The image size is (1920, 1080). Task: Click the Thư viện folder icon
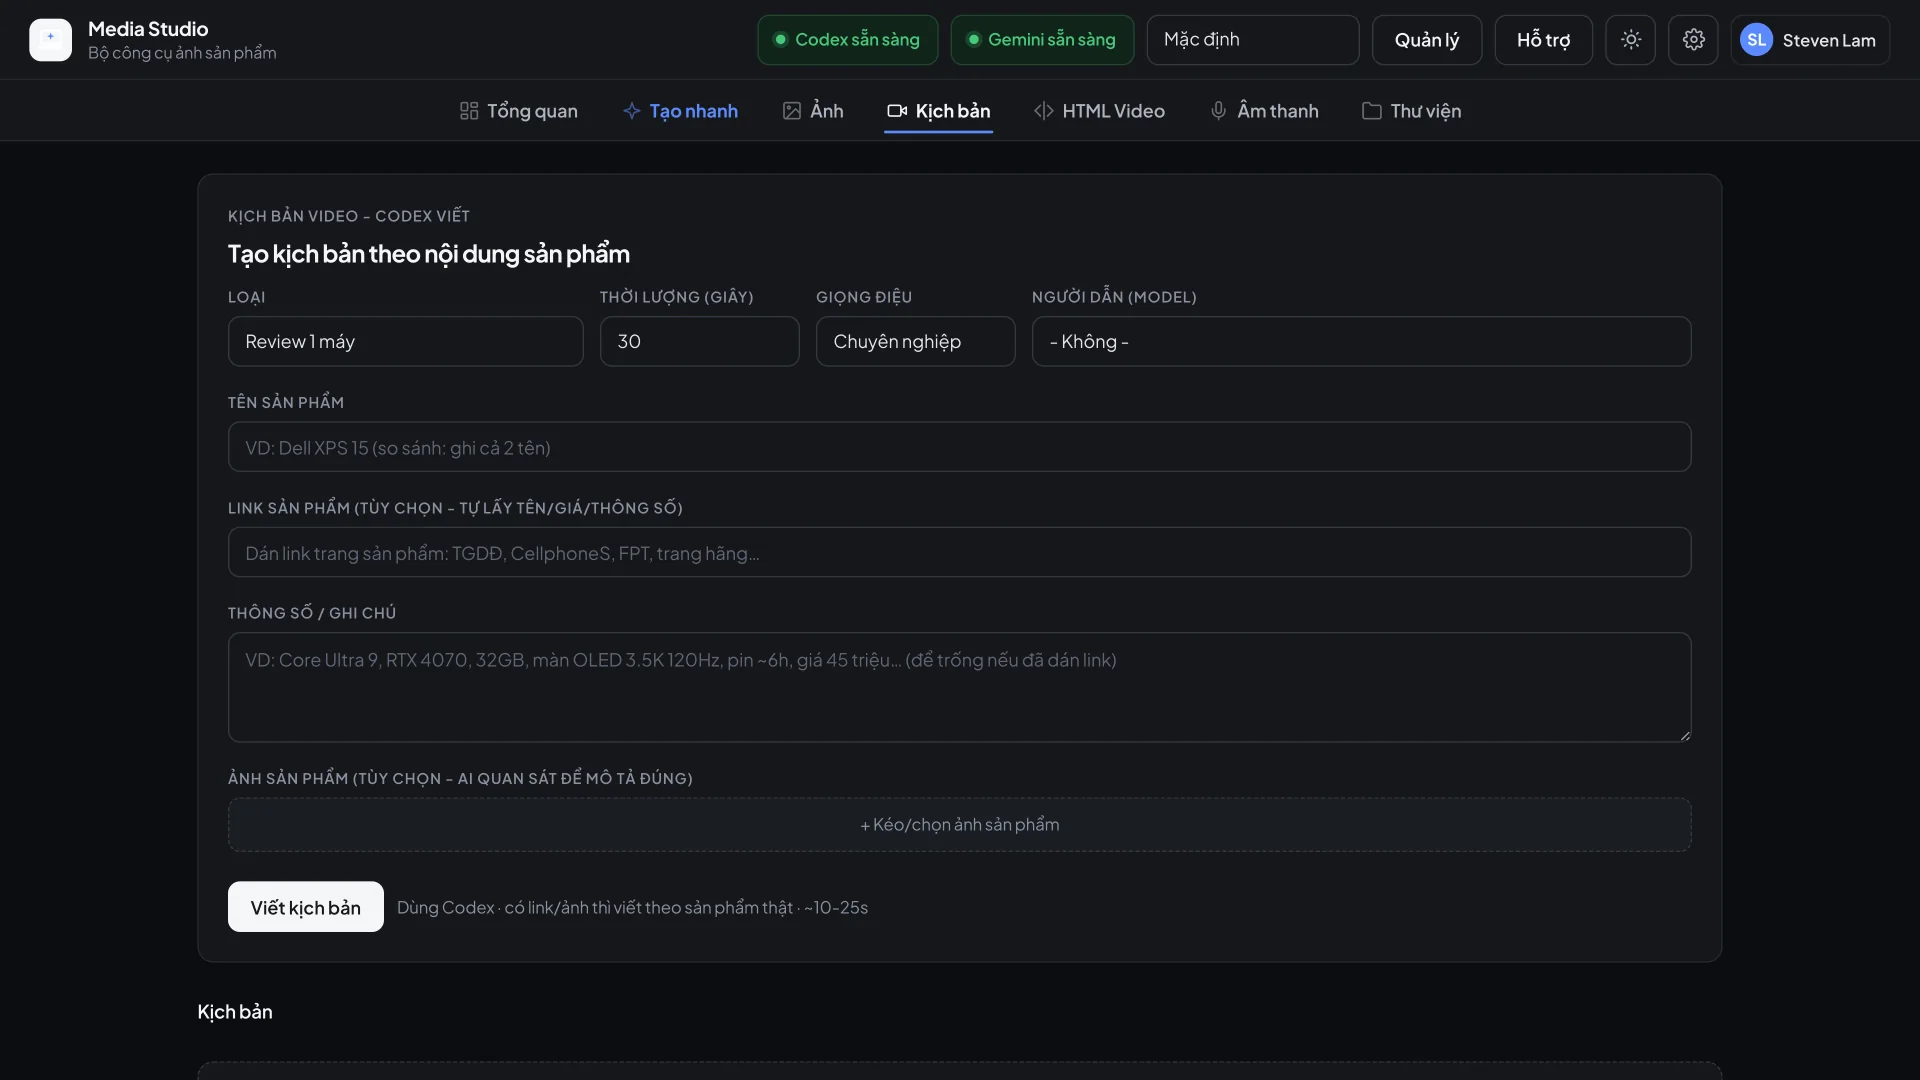(x=1372, y=111)
